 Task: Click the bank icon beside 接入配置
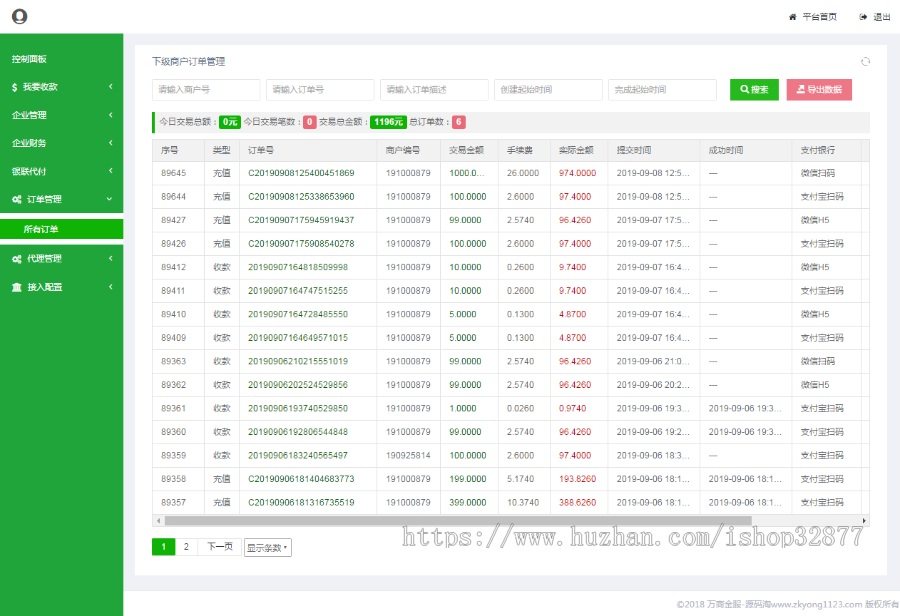[17, 287]
